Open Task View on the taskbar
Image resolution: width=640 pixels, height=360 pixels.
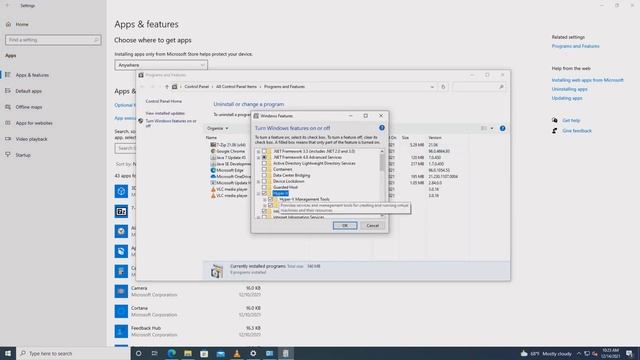point(155,353)
